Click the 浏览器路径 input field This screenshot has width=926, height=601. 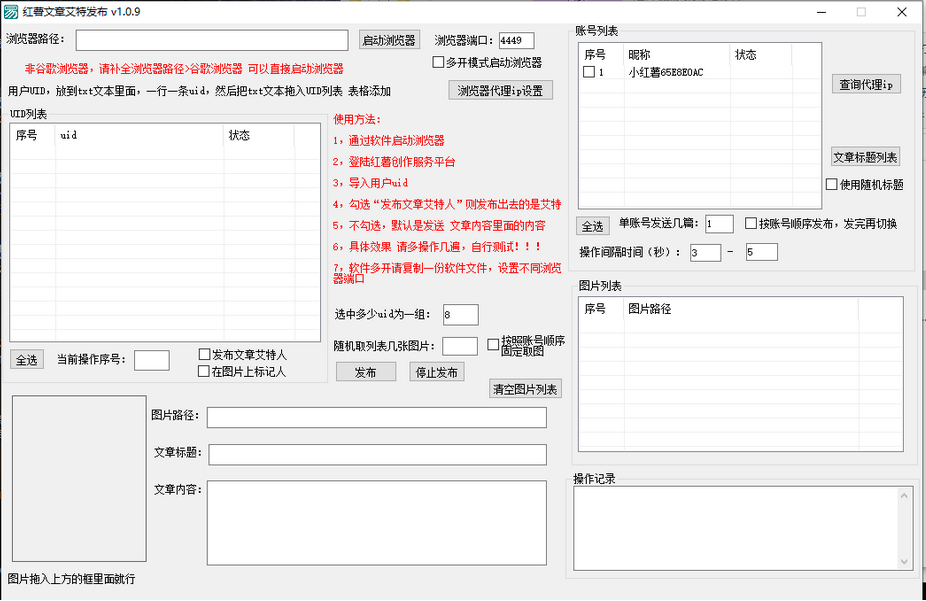212,41
